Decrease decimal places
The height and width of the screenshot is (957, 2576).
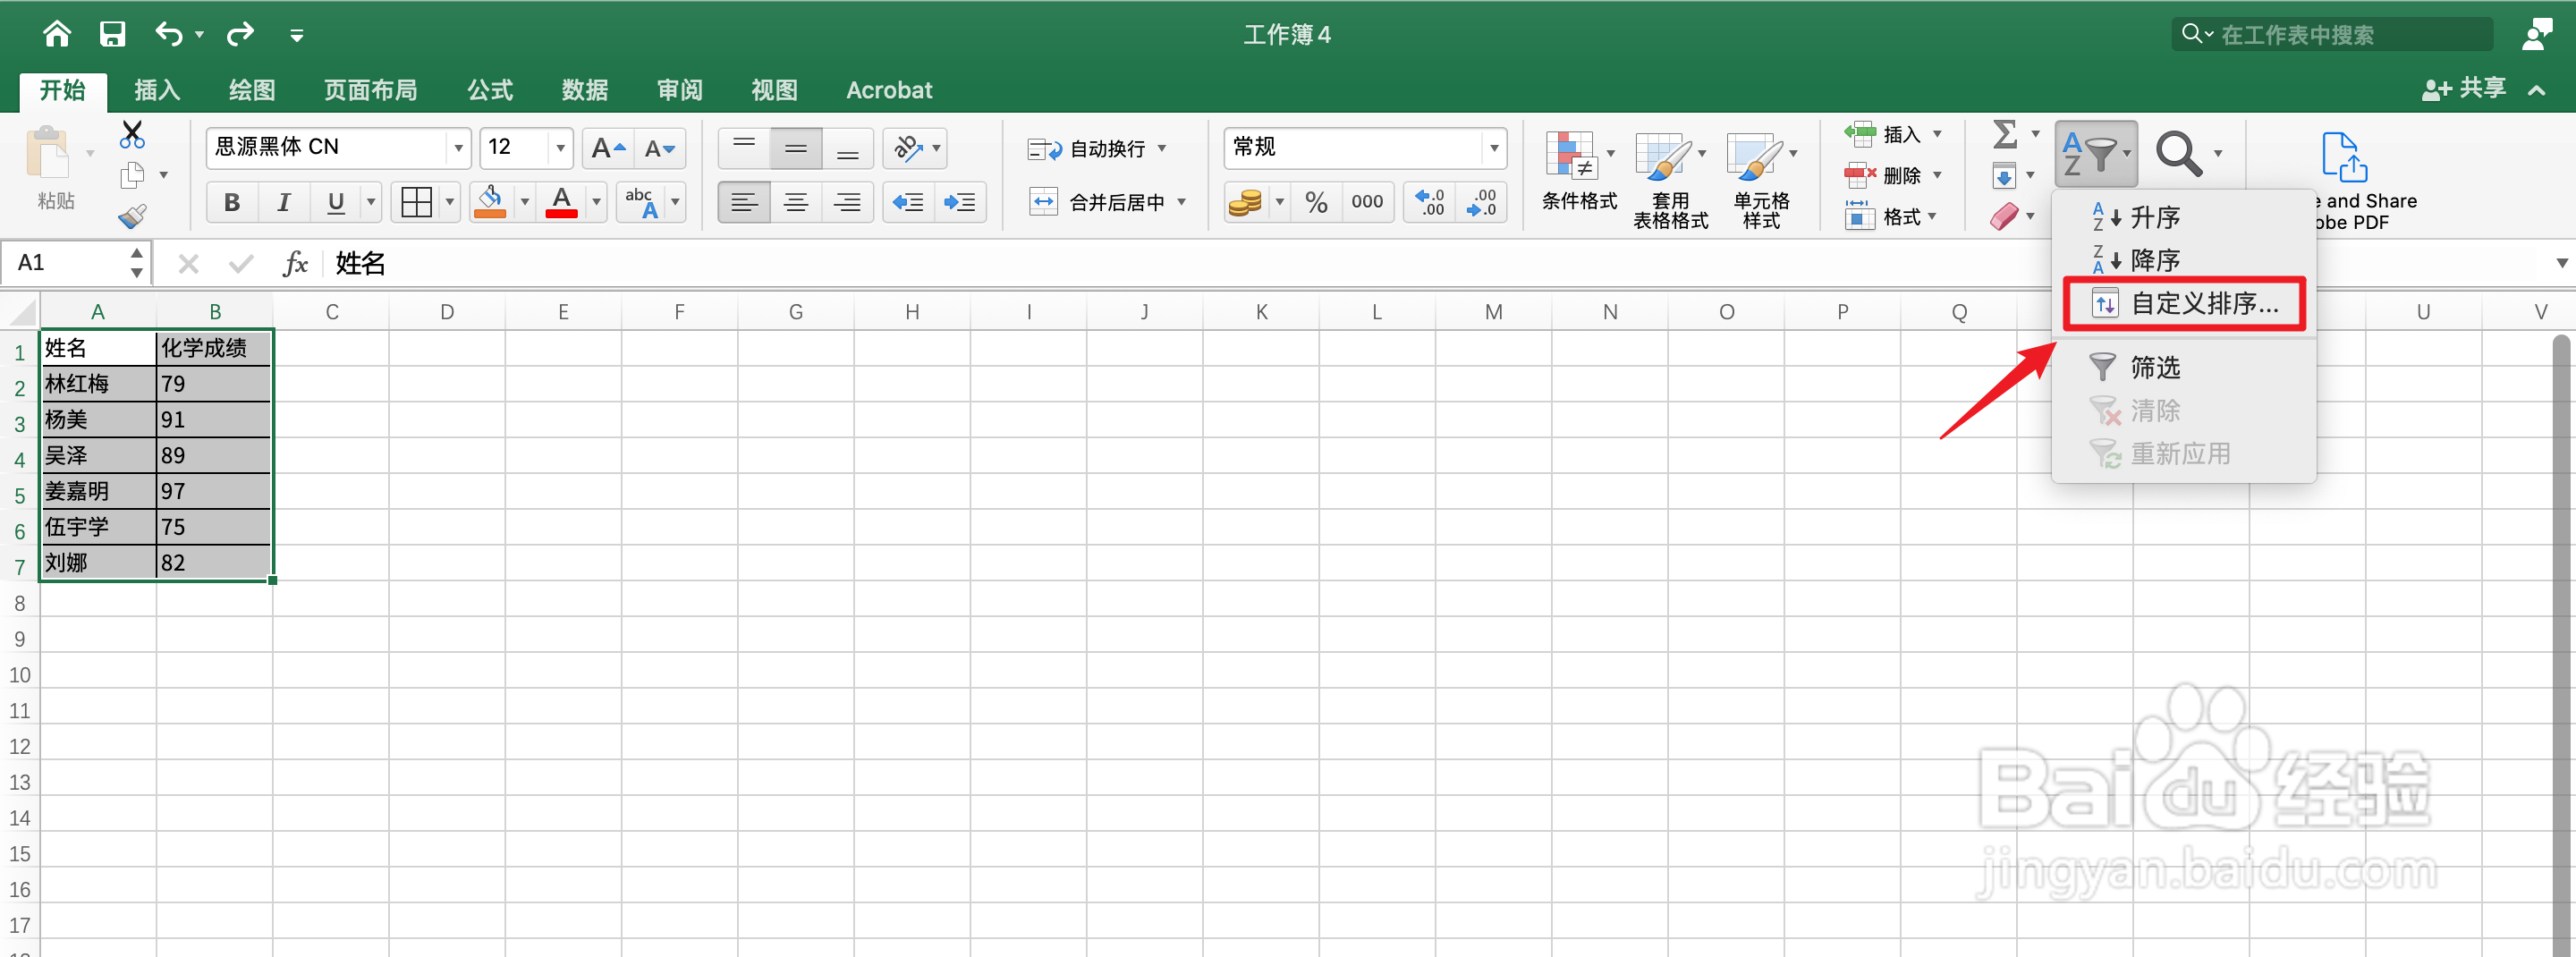(x=1481, y=202)
